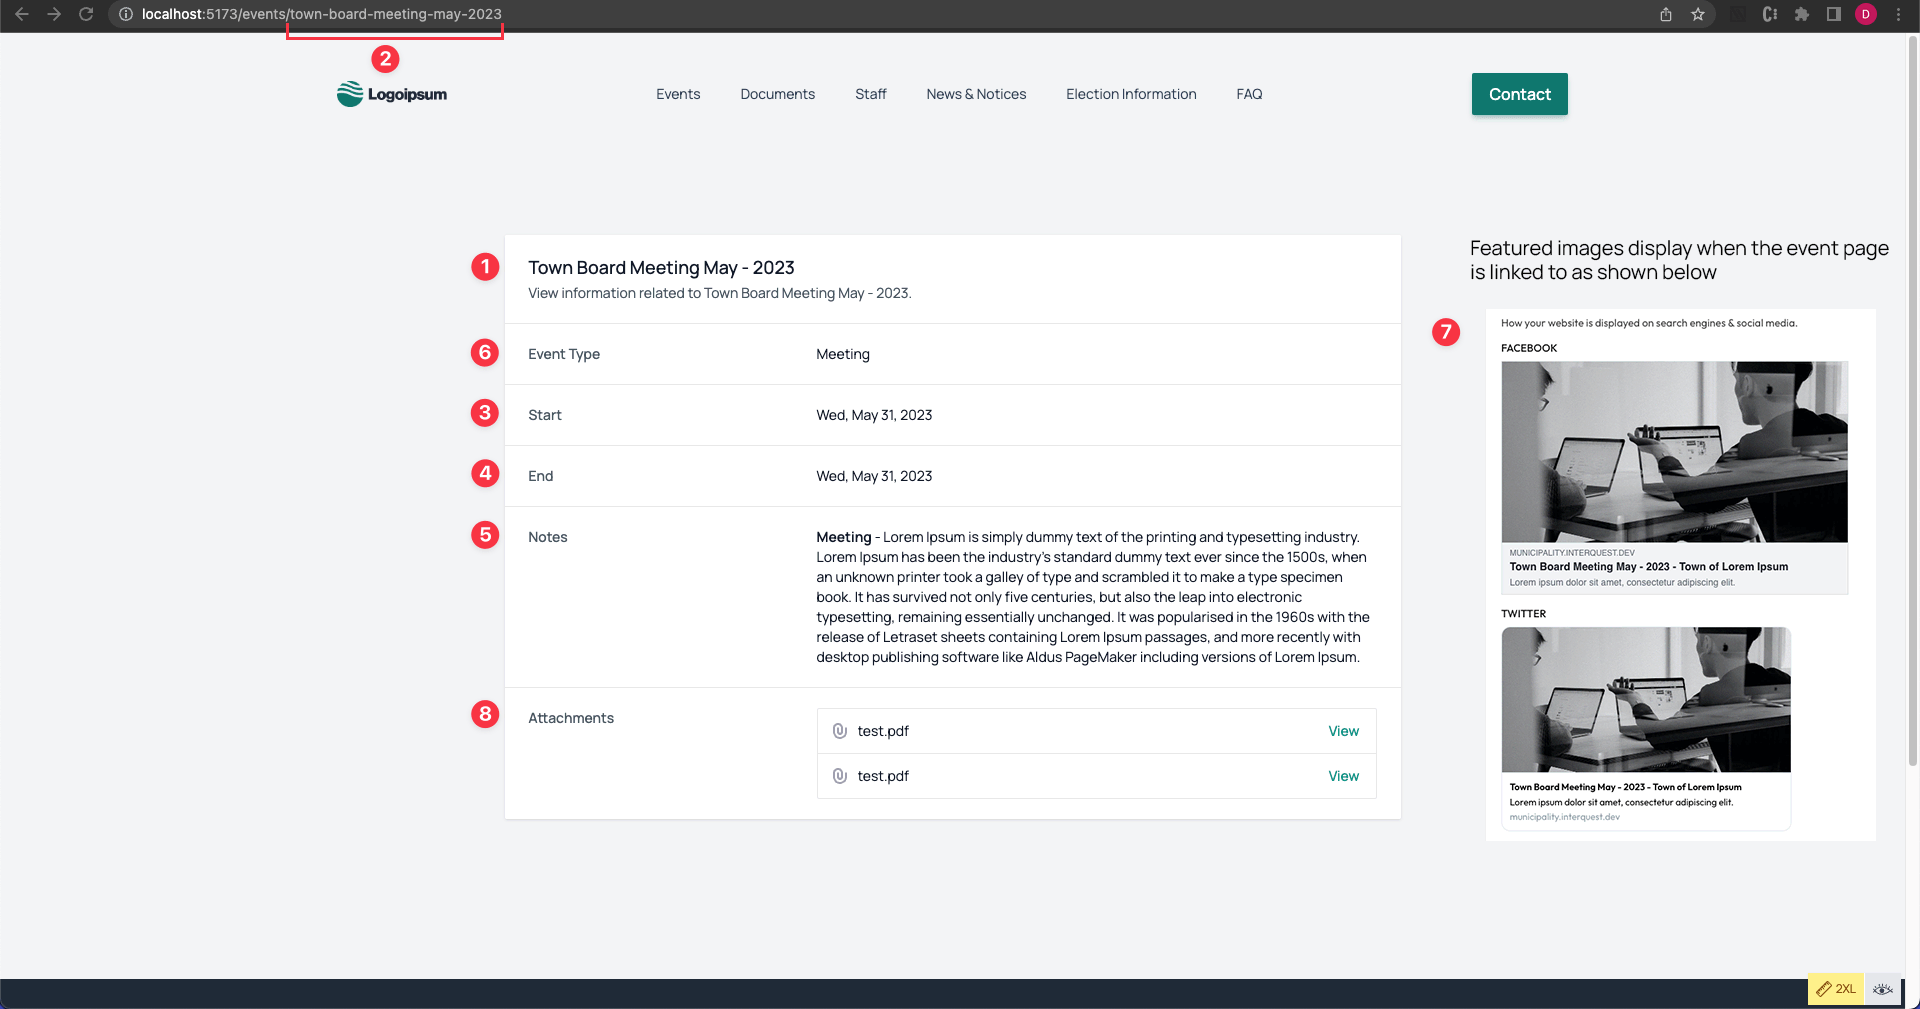The height and width of the screenshot is (1009, 1920).
Task: Click the browser reload icon
Action: tap(86, 14)
